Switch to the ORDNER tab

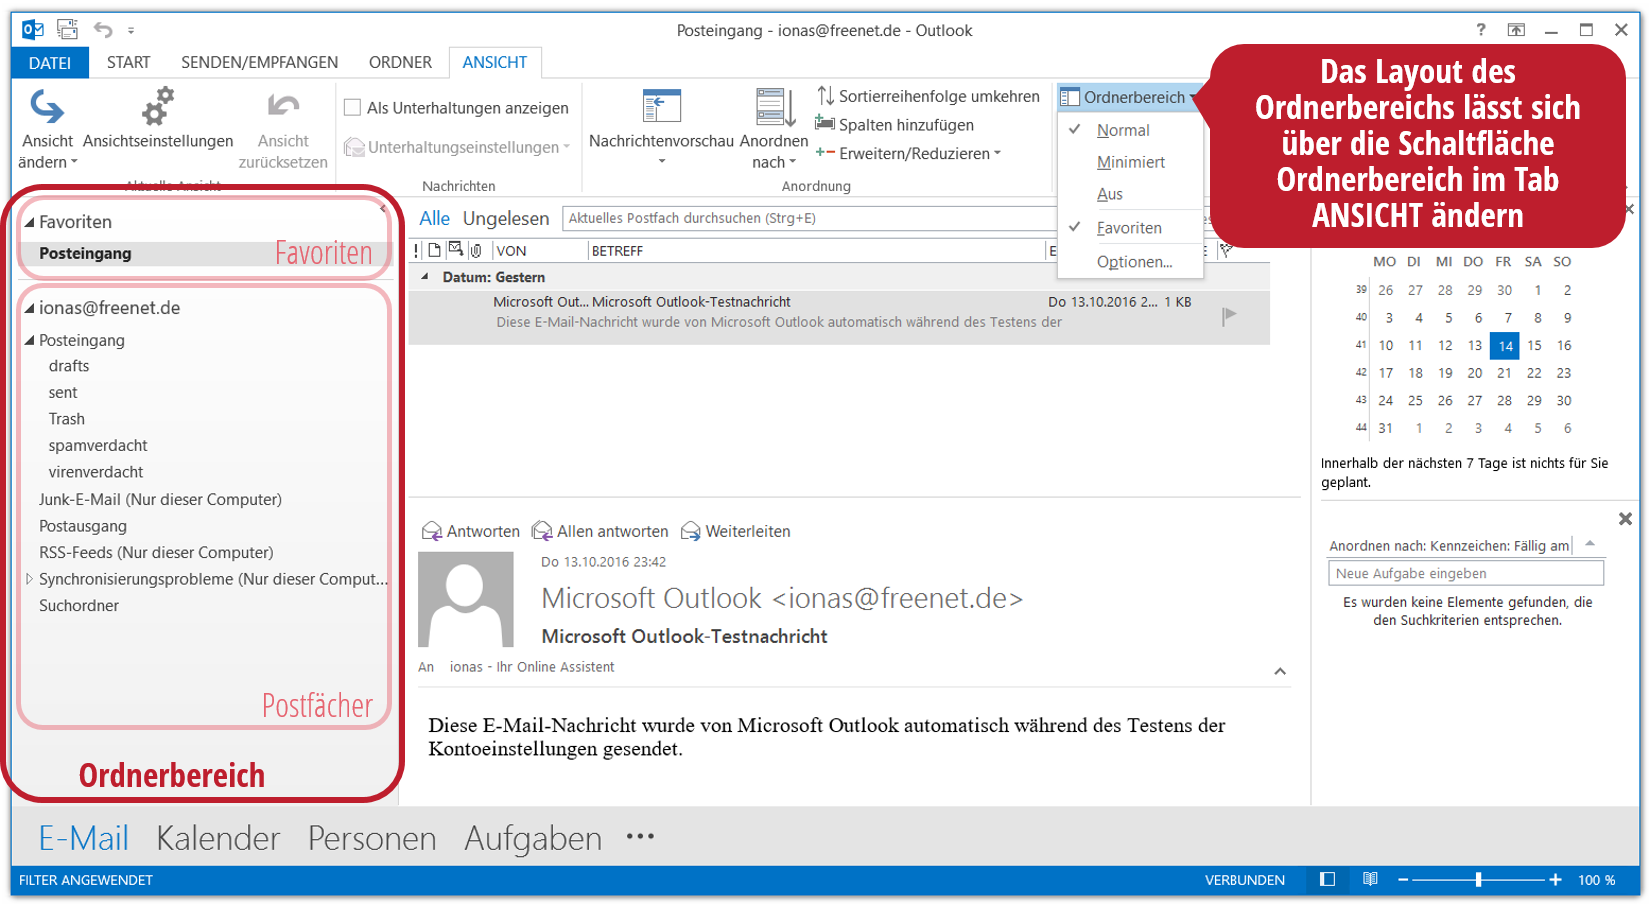coord(400,62)
